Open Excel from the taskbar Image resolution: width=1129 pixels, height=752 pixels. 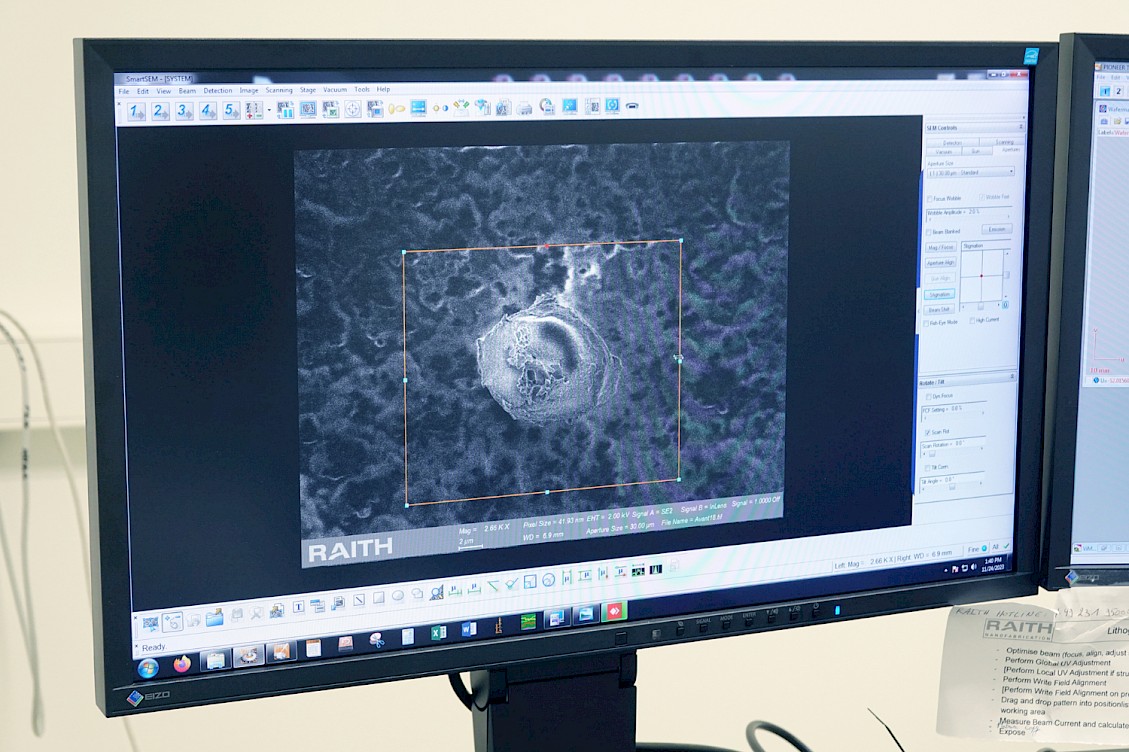[438, 633]
